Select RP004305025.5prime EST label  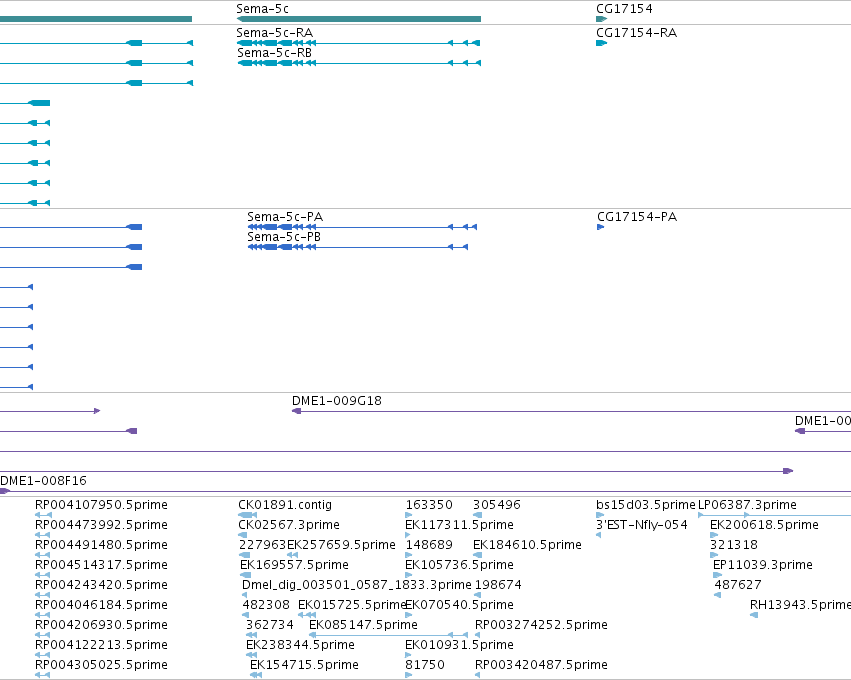point(101,665)
